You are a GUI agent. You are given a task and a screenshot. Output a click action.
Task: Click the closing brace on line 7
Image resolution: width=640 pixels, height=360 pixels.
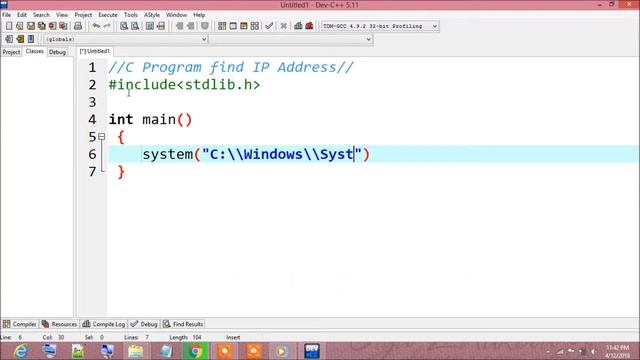[121, 172]
